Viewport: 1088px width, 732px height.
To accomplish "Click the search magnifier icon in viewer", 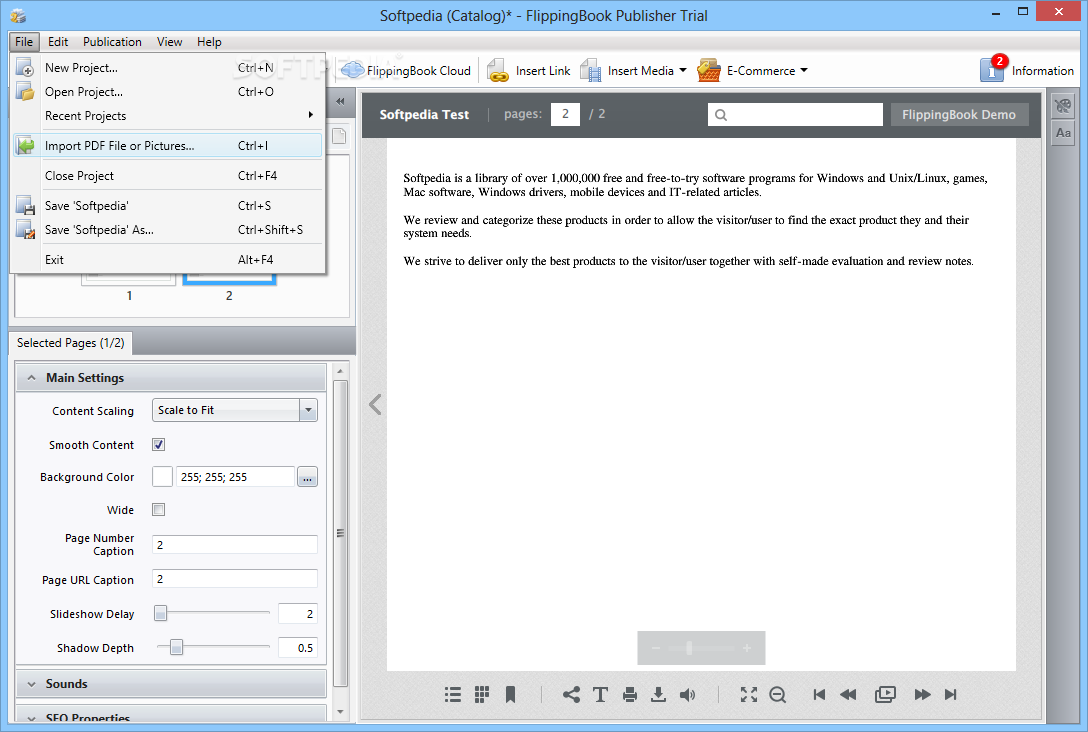I will click(721, 115).
